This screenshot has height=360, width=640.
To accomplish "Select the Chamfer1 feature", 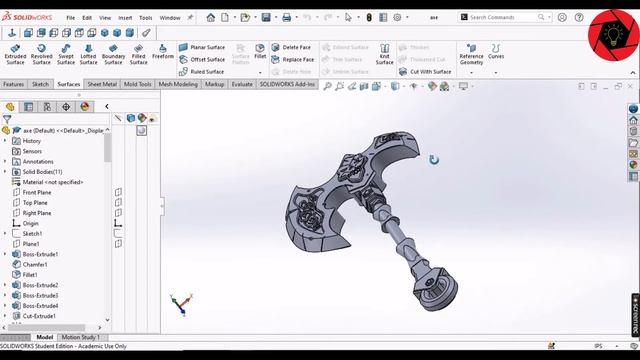I will click(30, 264).
